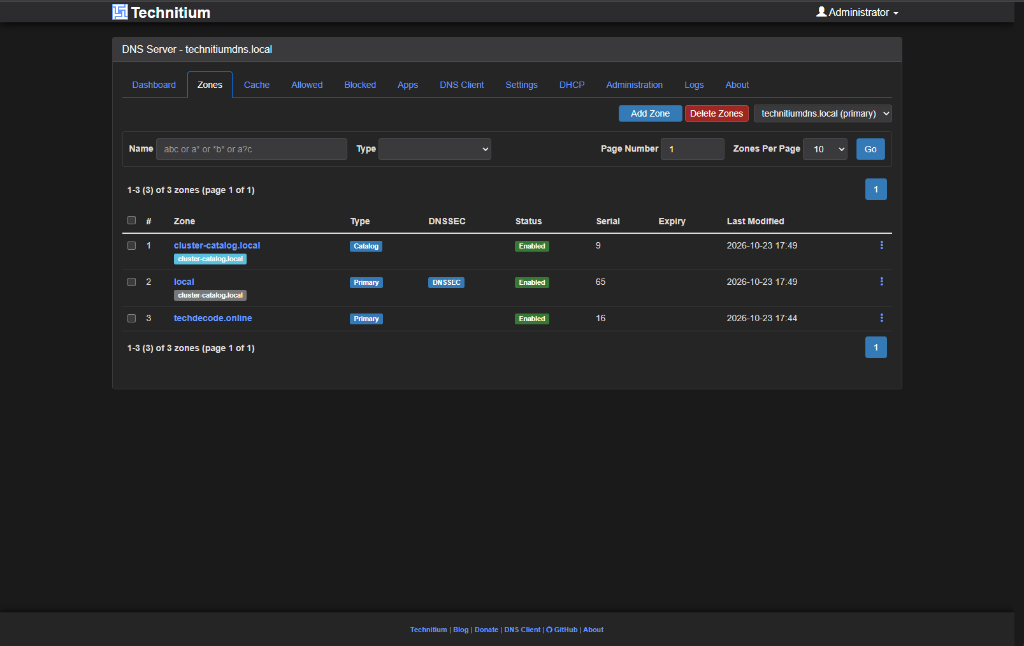Click the Technitium footer link
This screenshot has width=1024, height=646.
[x=428, y=630]
